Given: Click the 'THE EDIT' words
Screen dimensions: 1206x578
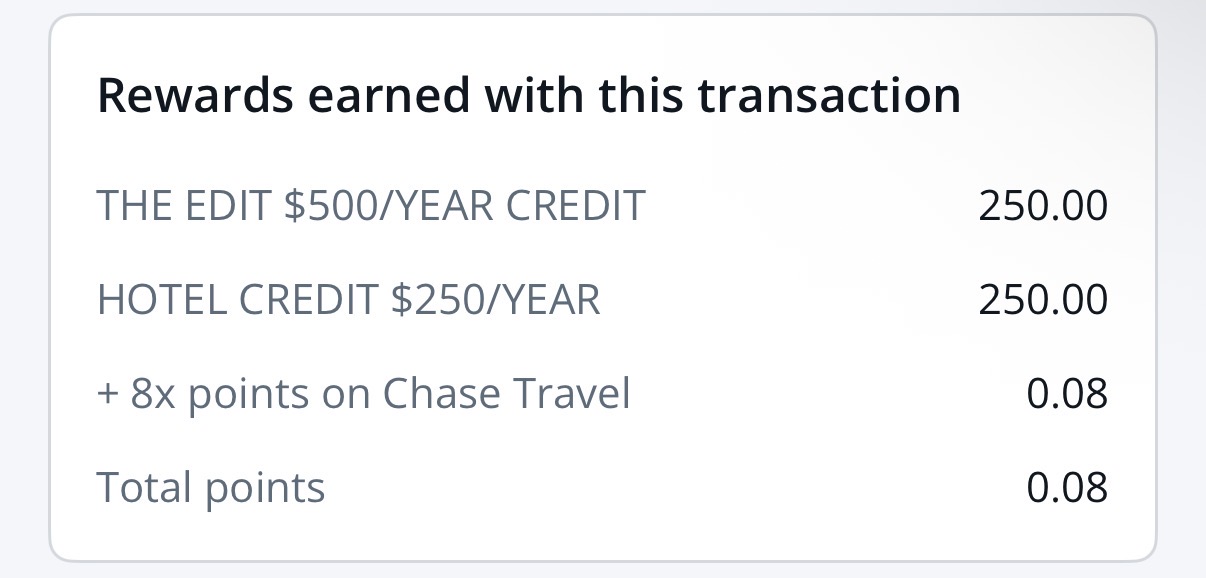Looking at the screenshot, I should 183,206.
